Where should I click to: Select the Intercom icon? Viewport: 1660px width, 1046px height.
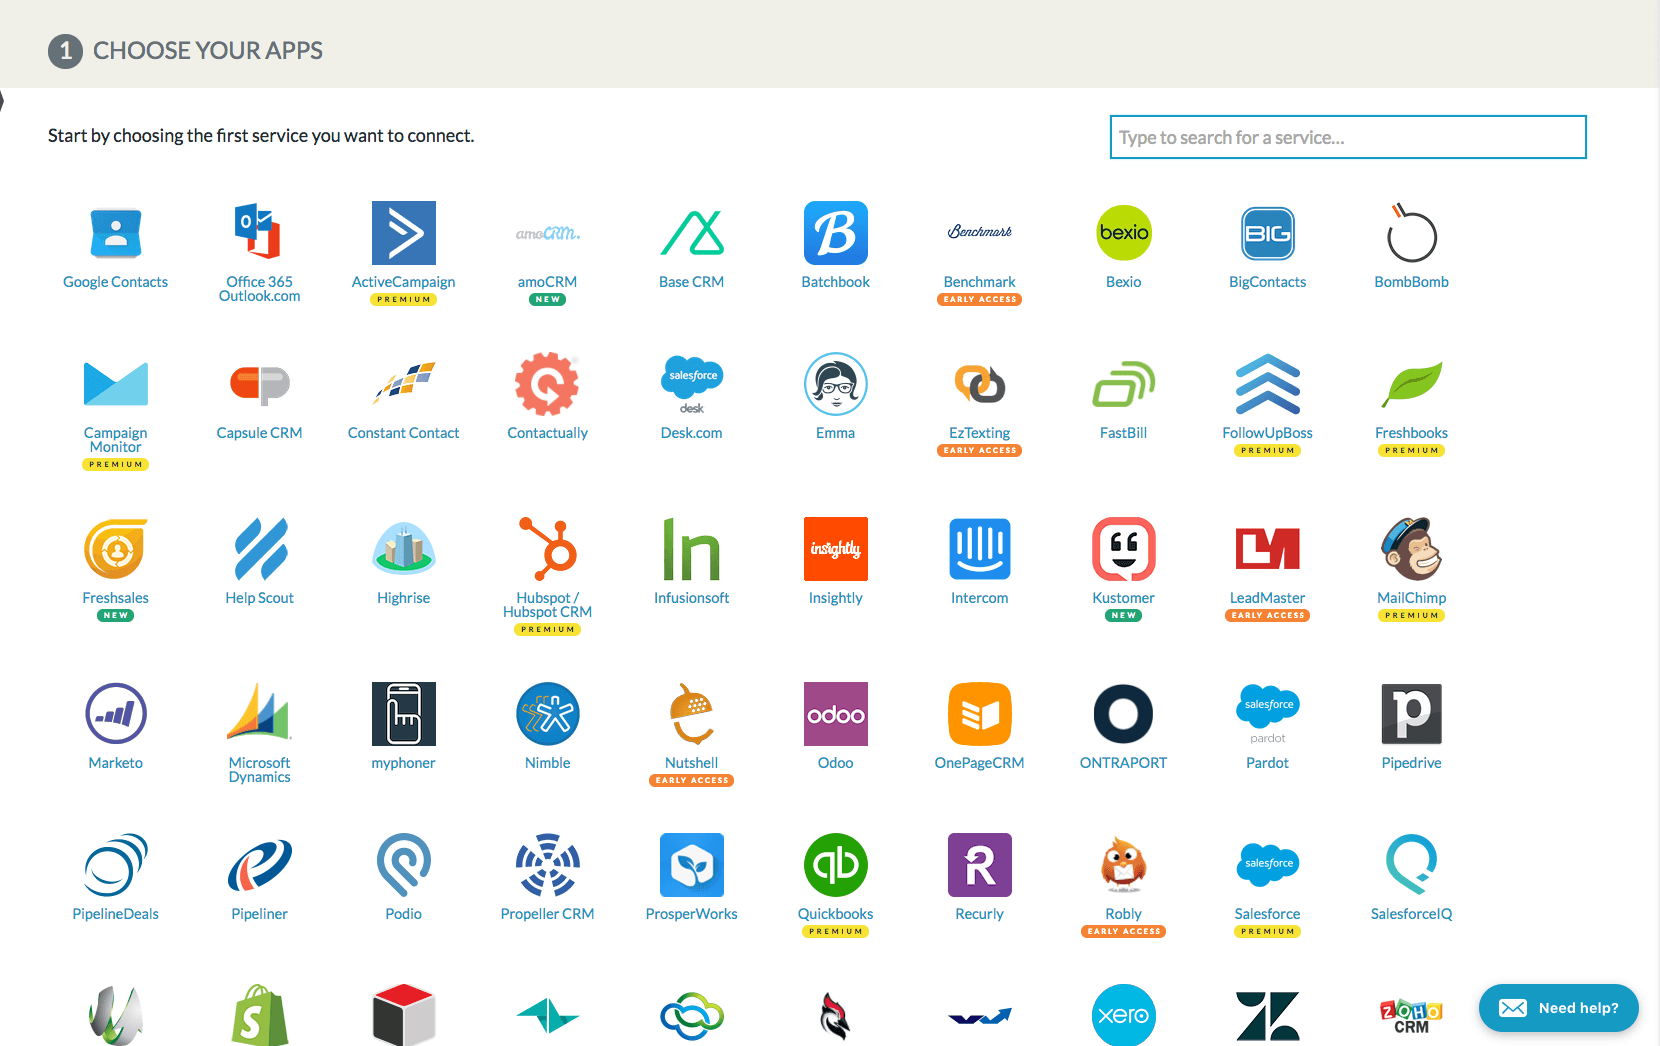click(980, 549)
